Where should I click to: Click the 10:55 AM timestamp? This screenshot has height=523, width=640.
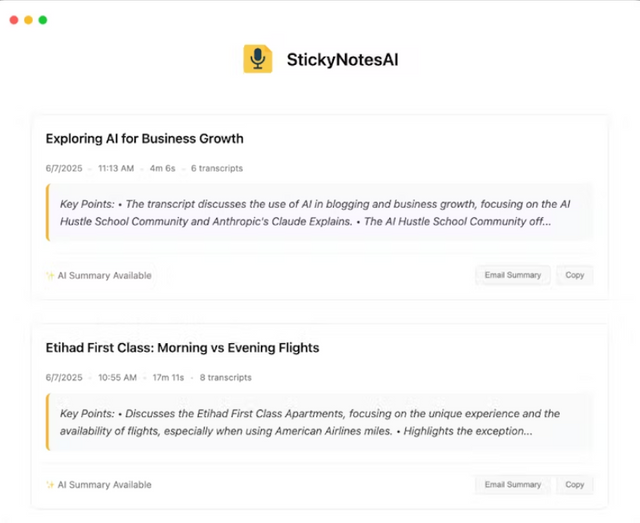(x=117, y=377)
